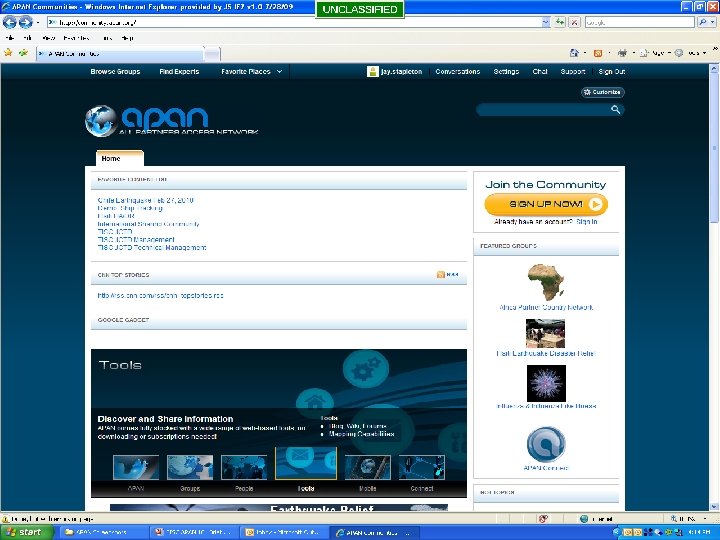Click the Internet zone globe in status bar

(x=584, y=518)
